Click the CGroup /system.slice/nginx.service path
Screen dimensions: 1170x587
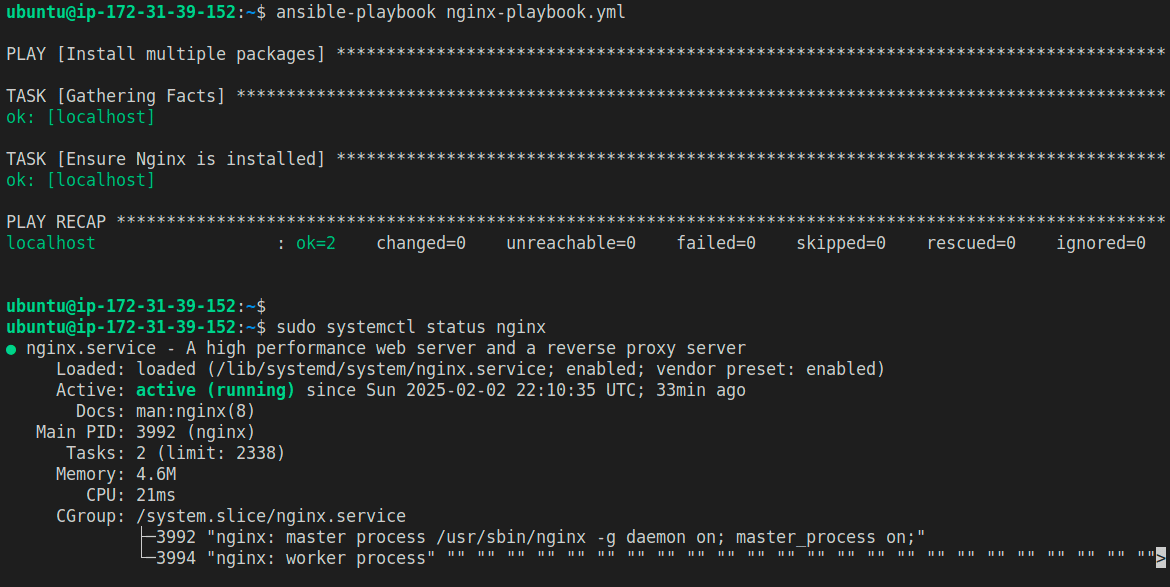coord(271,516)
